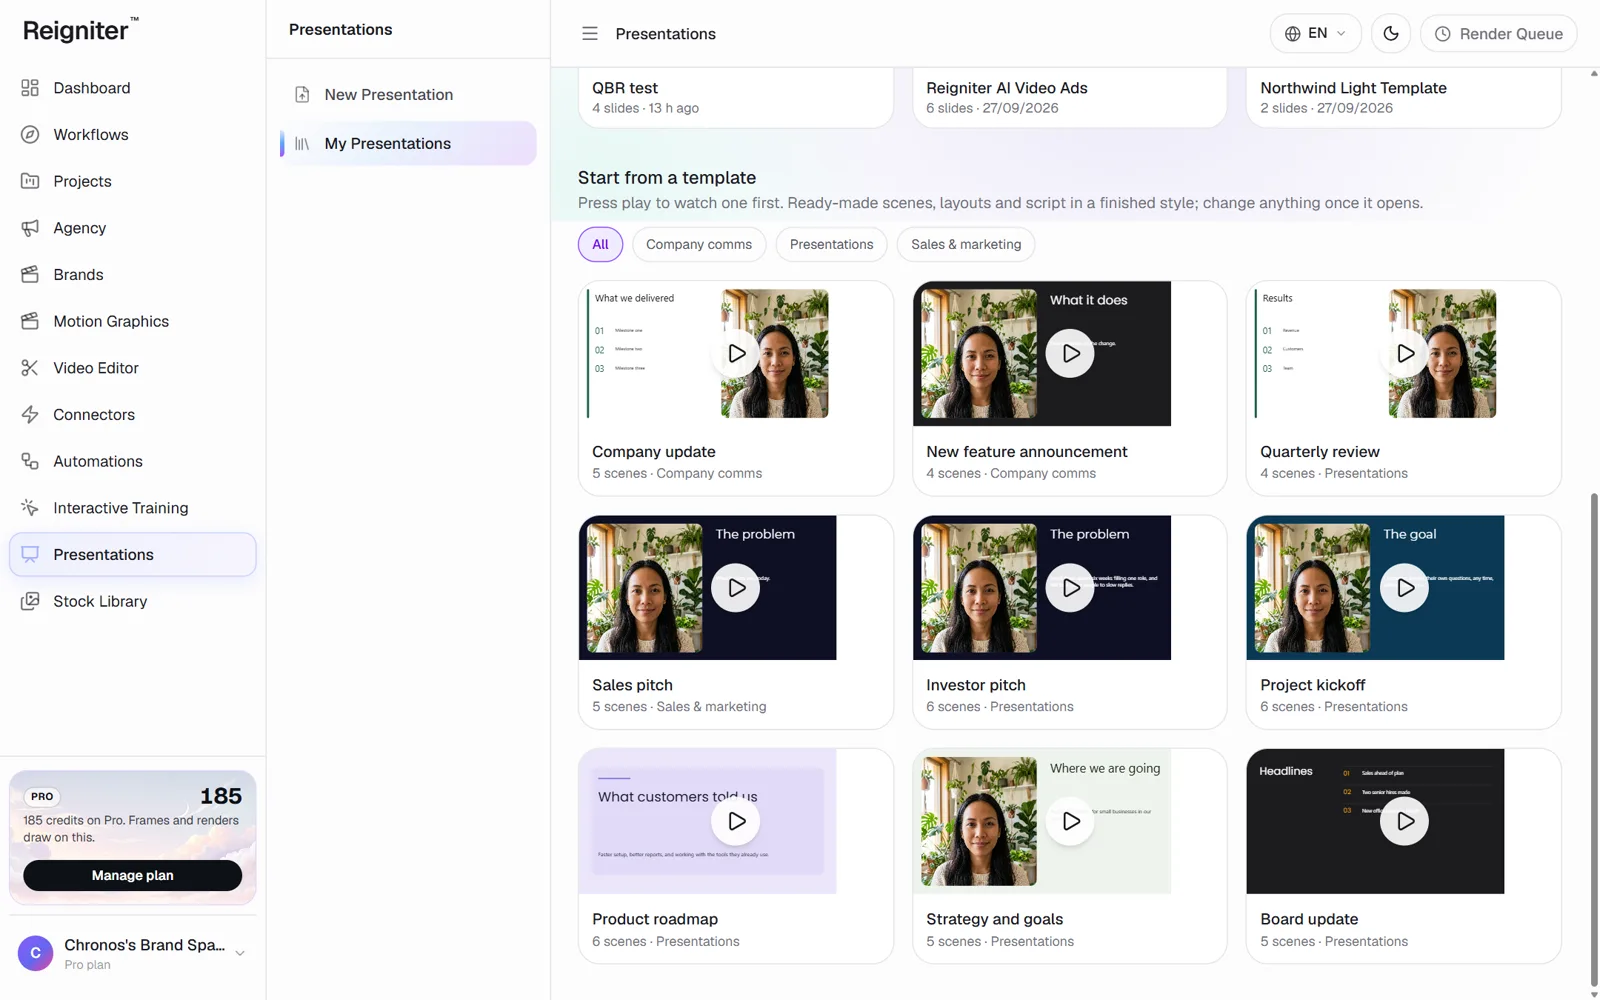Open the Dashboard sidebar icon
This screenshot has width=1600, height=1000.
[x=30, y=88]
